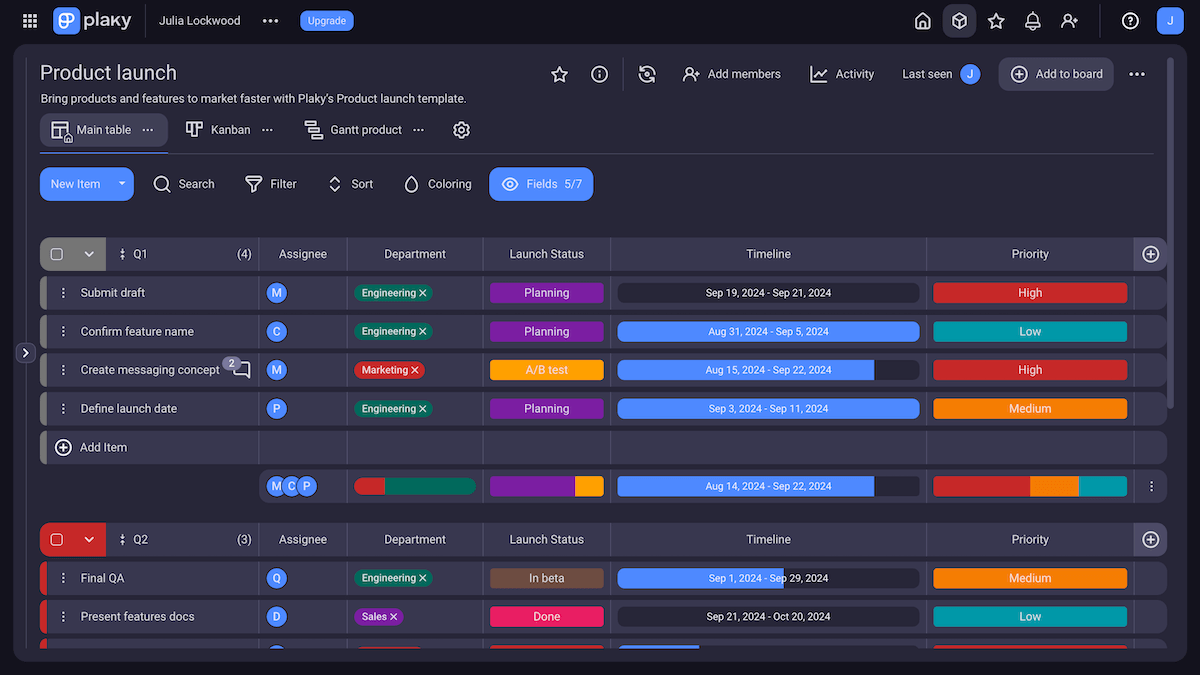Open the help question mark icon
The image size is (1200, 675).
coord(1130,20)
